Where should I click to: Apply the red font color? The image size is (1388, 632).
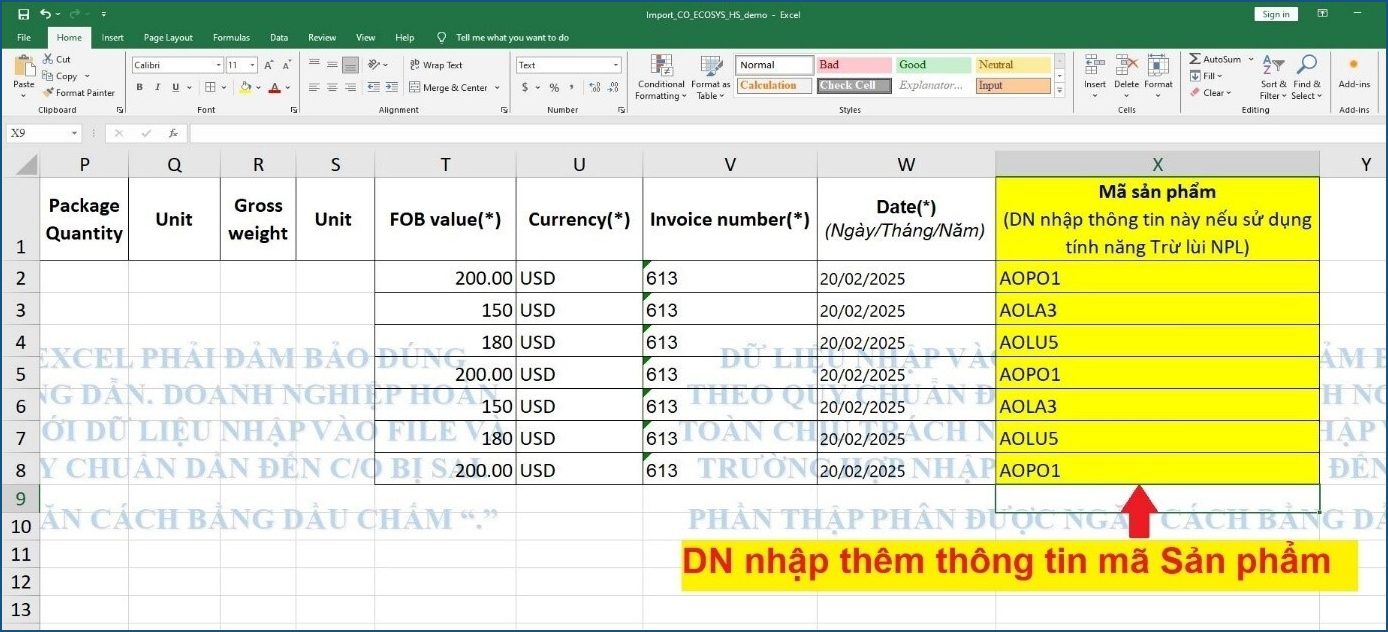click(274, 88)
